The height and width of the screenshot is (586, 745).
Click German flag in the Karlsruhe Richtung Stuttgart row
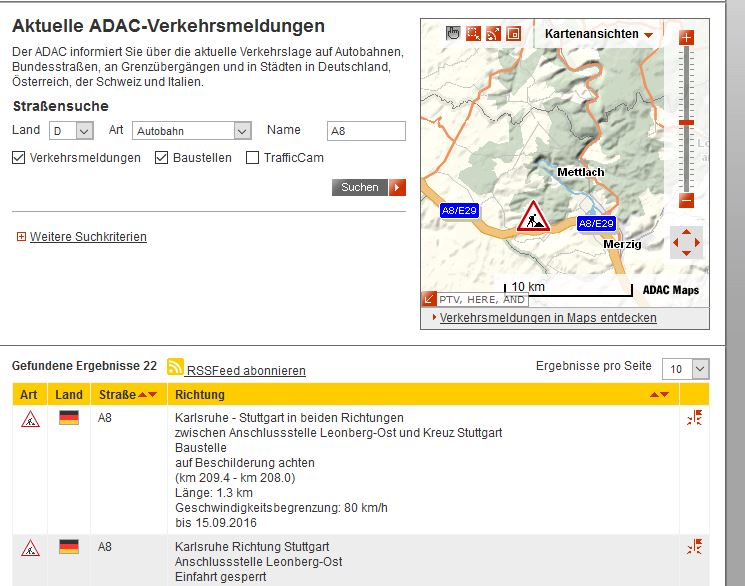point(69,547)
